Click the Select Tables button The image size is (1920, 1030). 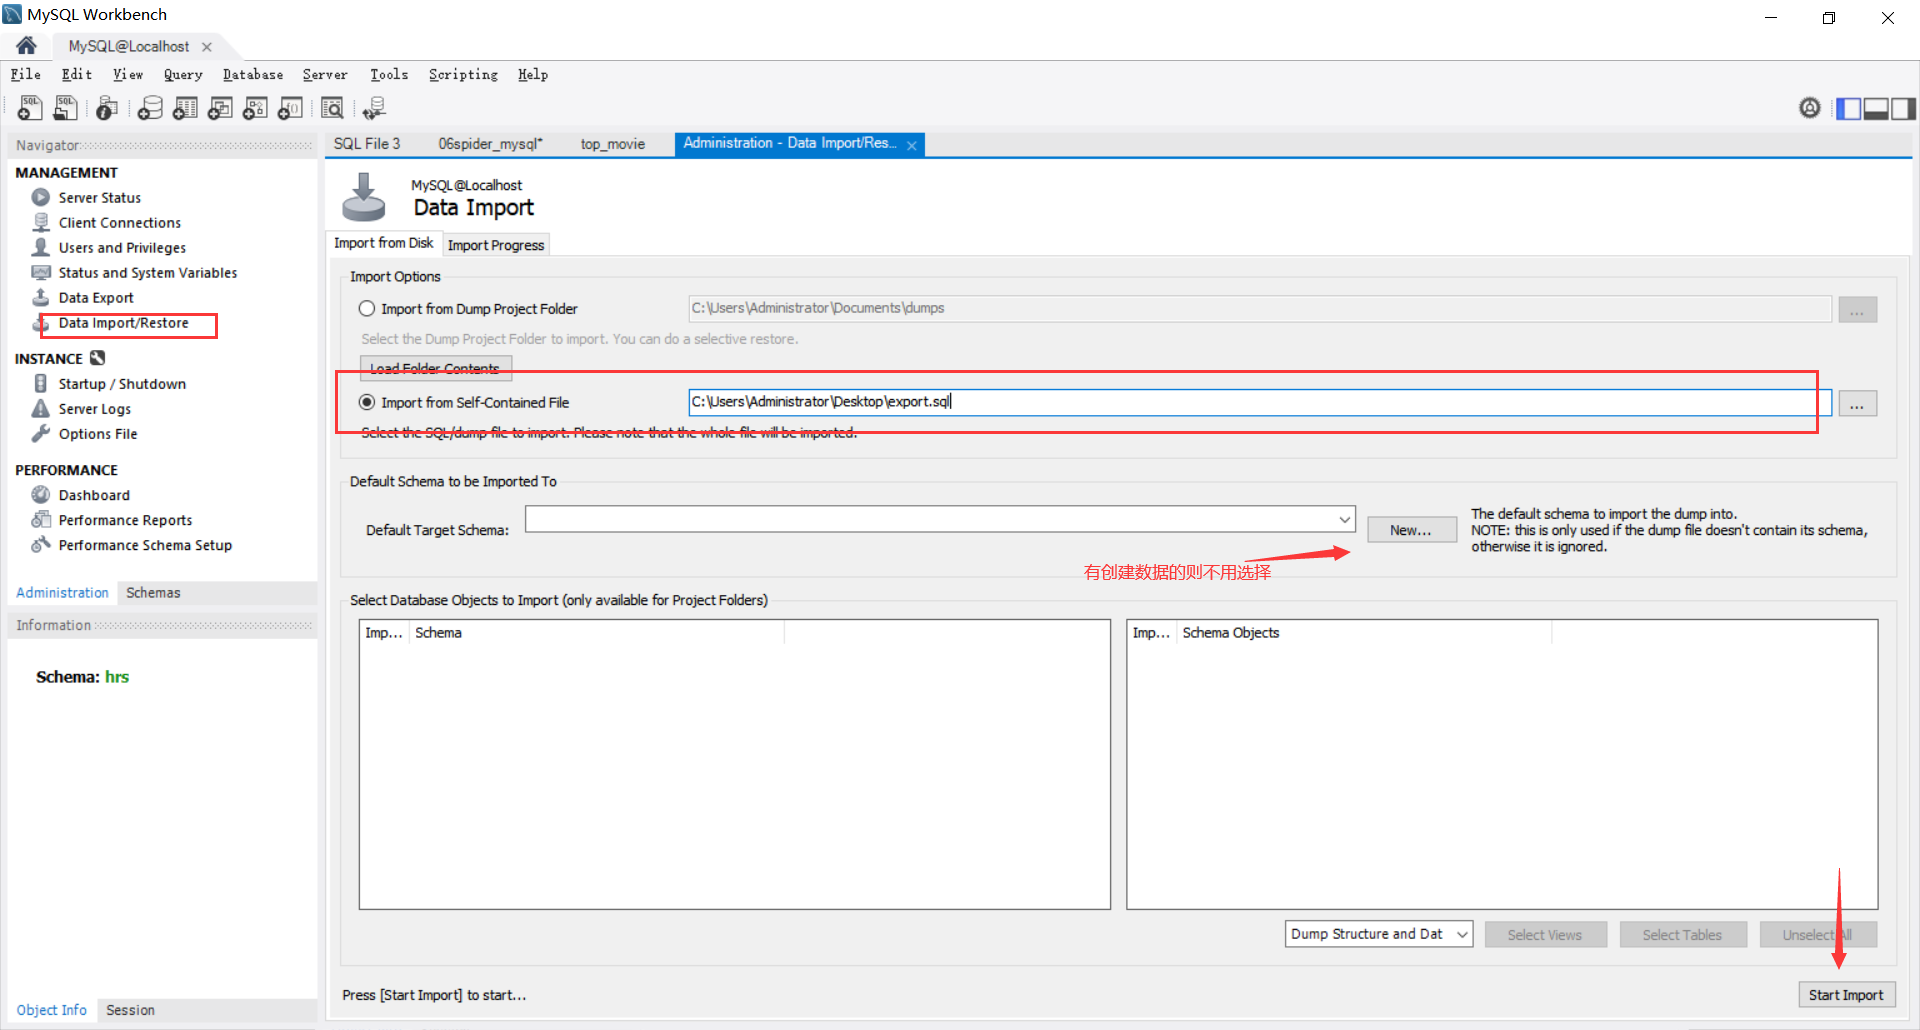tap(1683, 935)
